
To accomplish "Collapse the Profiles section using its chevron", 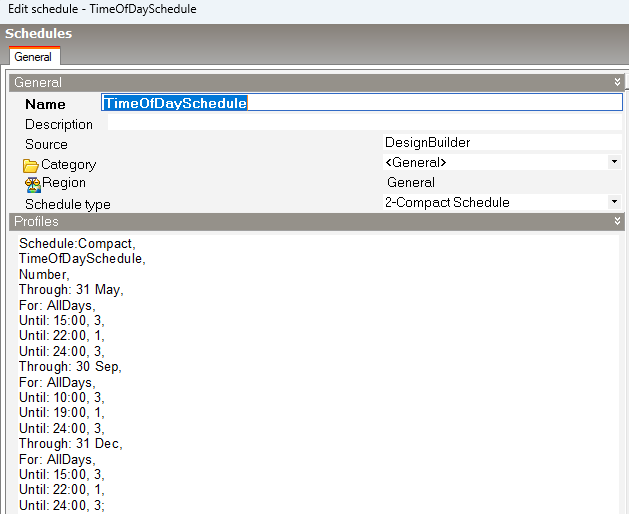I will [x=617, y=222].
